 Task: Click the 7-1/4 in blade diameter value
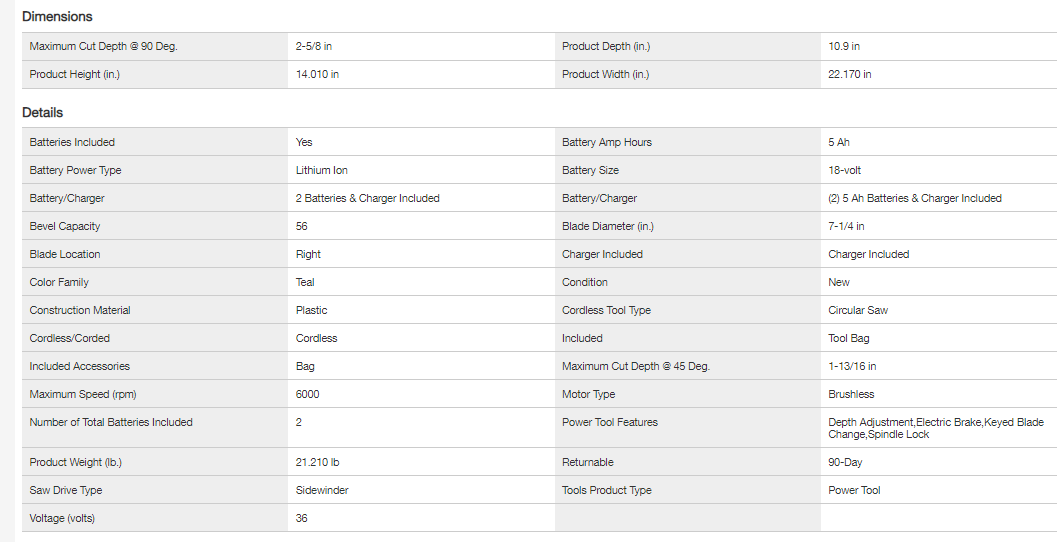click(x=846, y=226)
